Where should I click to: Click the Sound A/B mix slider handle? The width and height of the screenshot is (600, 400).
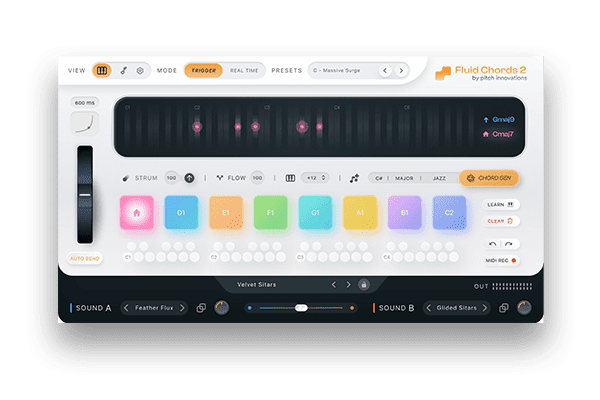301,308
